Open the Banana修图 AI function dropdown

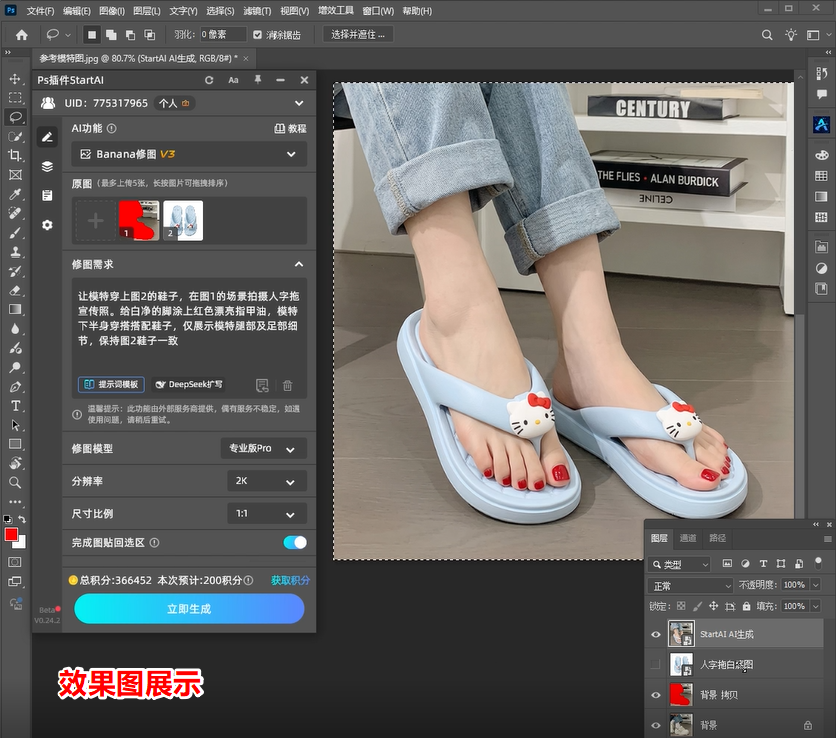pos(189,154)
